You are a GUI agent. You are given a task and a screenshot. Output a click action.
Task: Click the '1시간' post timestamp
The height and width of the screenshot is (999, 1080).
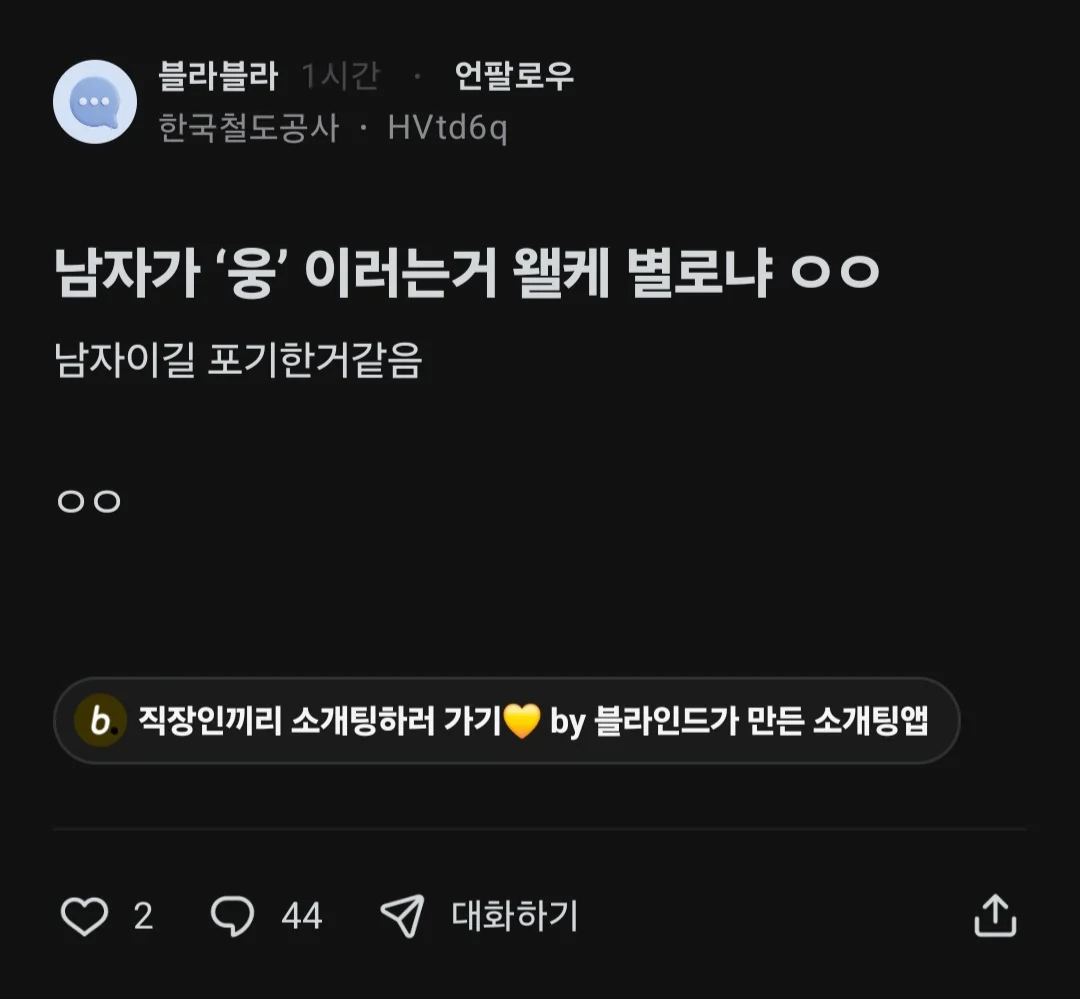(341, 76)
